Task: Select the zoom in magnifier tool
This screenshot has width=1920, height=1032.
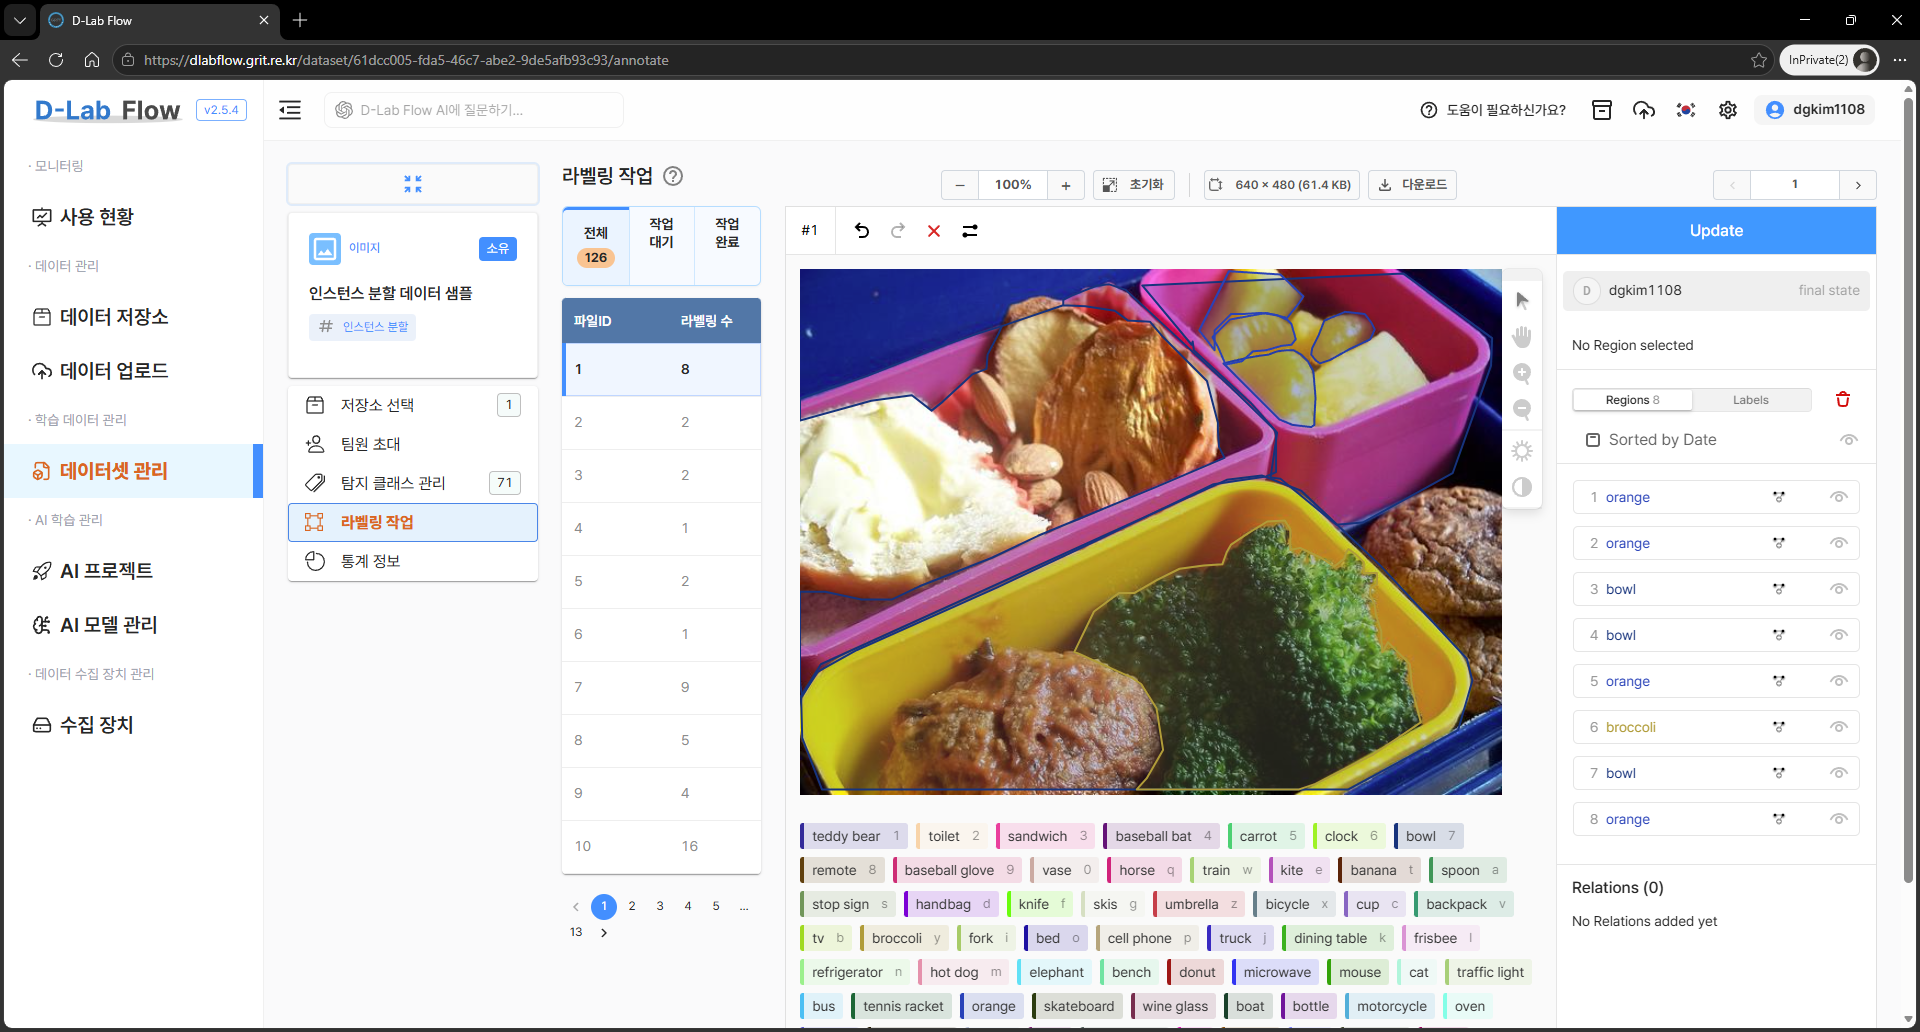Action: pos(1522,374)
